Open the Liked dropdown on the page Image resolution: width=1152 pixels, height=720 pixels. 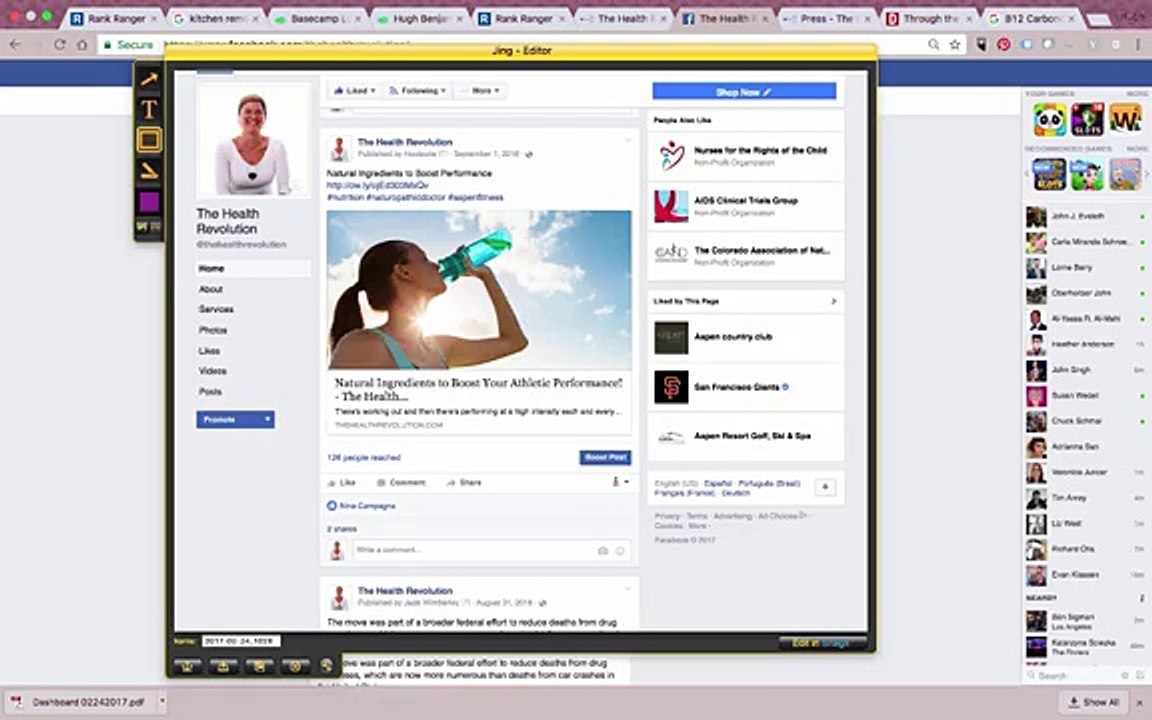click(354, 90)
